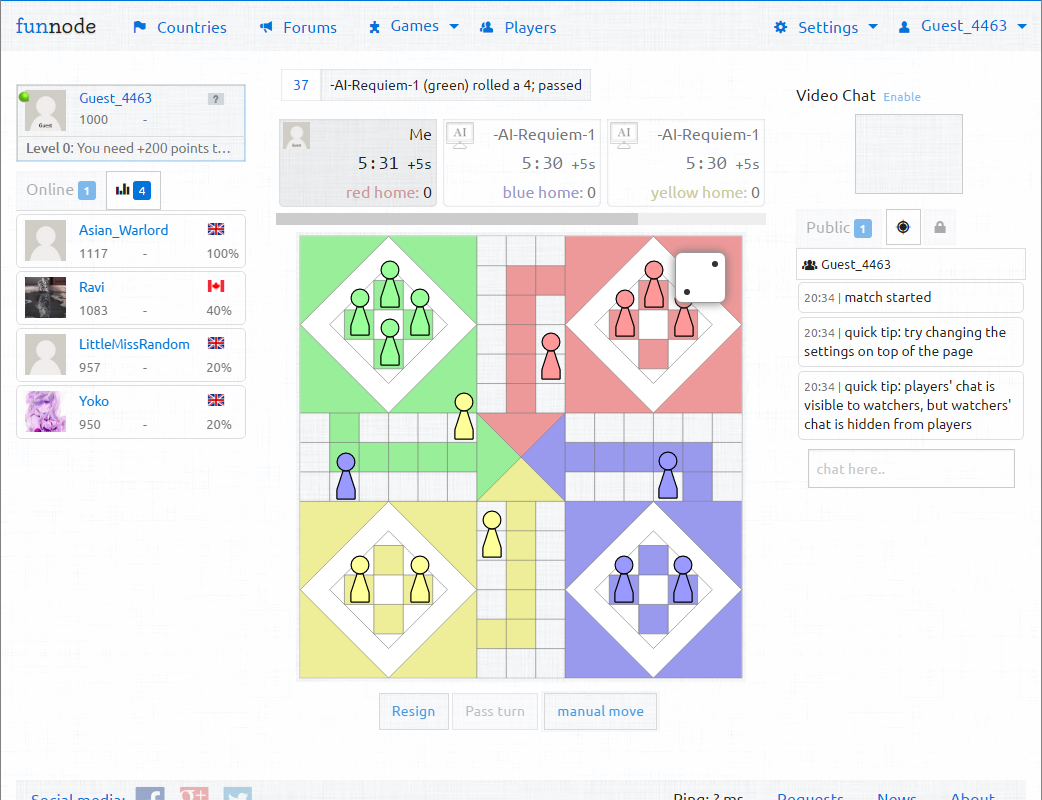This screenshot has width=1042, height=800.
Task: Select the top red pawn in red base
Action: (x=654, y=284)
